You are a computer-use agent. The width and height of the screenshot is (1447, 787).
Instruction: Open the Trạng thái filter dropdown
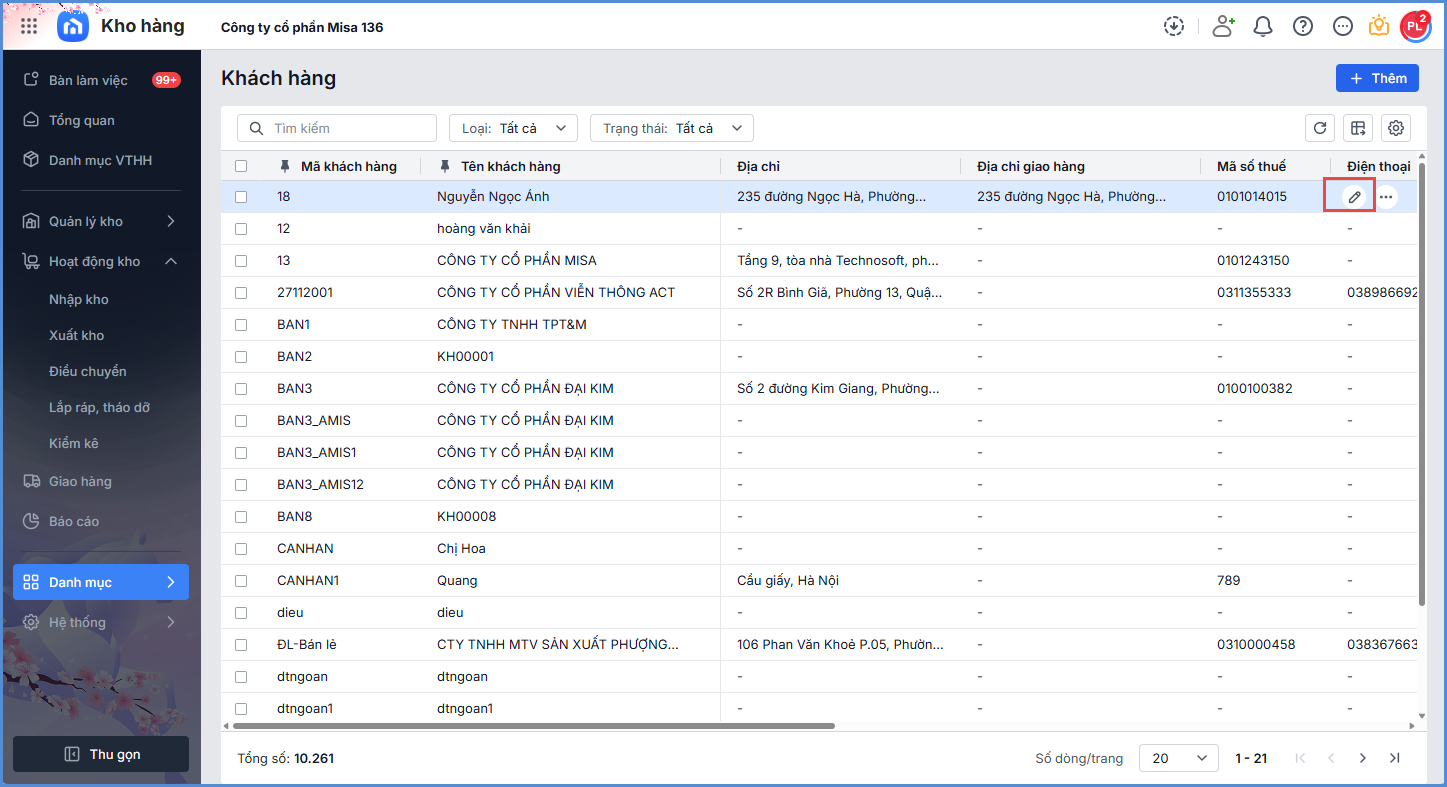(x=671, y=128)
